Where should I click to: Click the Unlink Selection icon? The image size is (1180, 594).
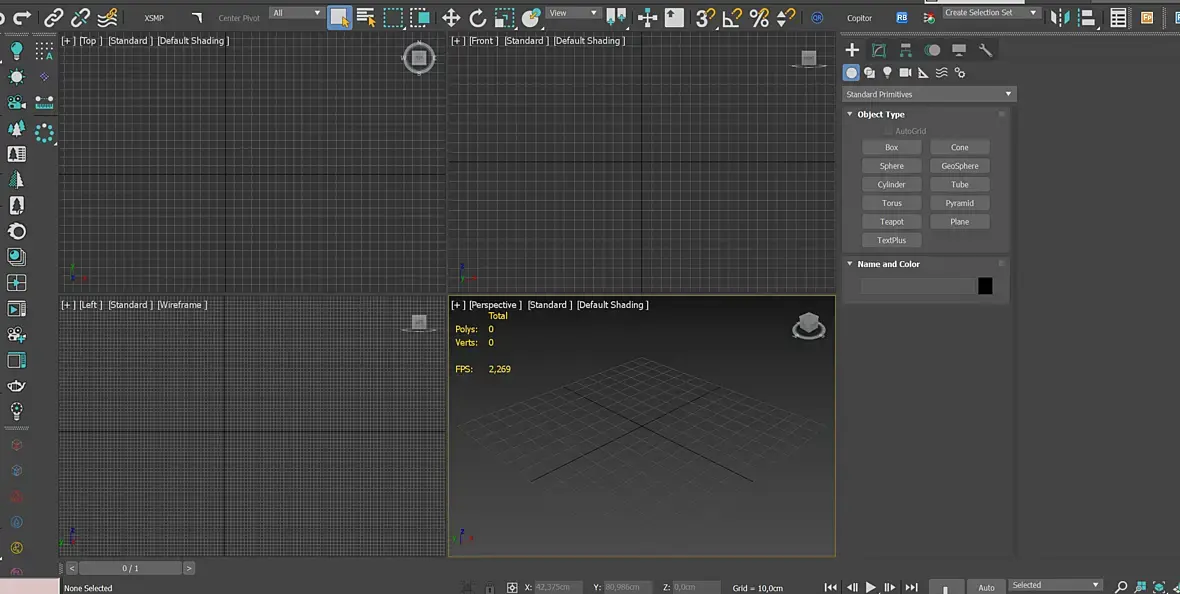(x=80, y=18)
